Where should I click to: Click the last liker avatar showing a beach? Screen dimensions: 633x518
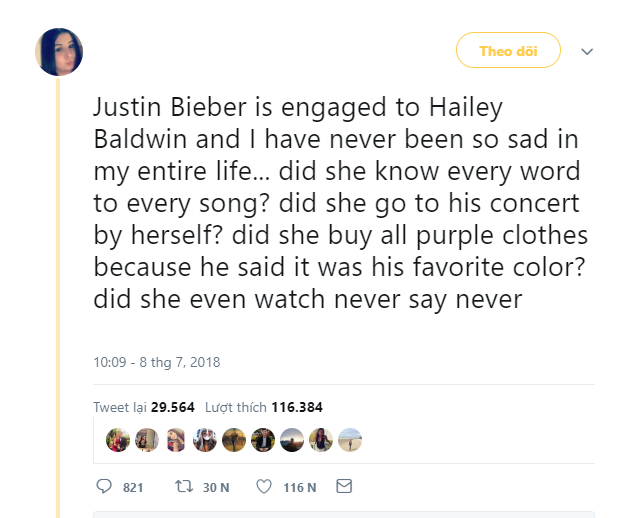[x=349, y=440]
